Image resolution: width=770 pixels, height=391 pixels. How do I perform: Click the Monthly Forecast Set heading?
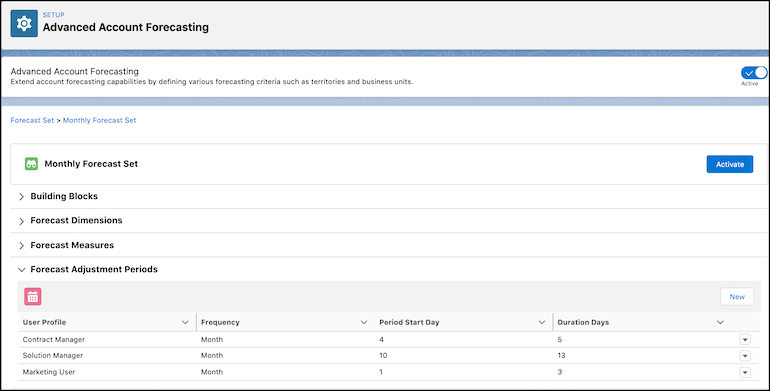click(91, 164)
